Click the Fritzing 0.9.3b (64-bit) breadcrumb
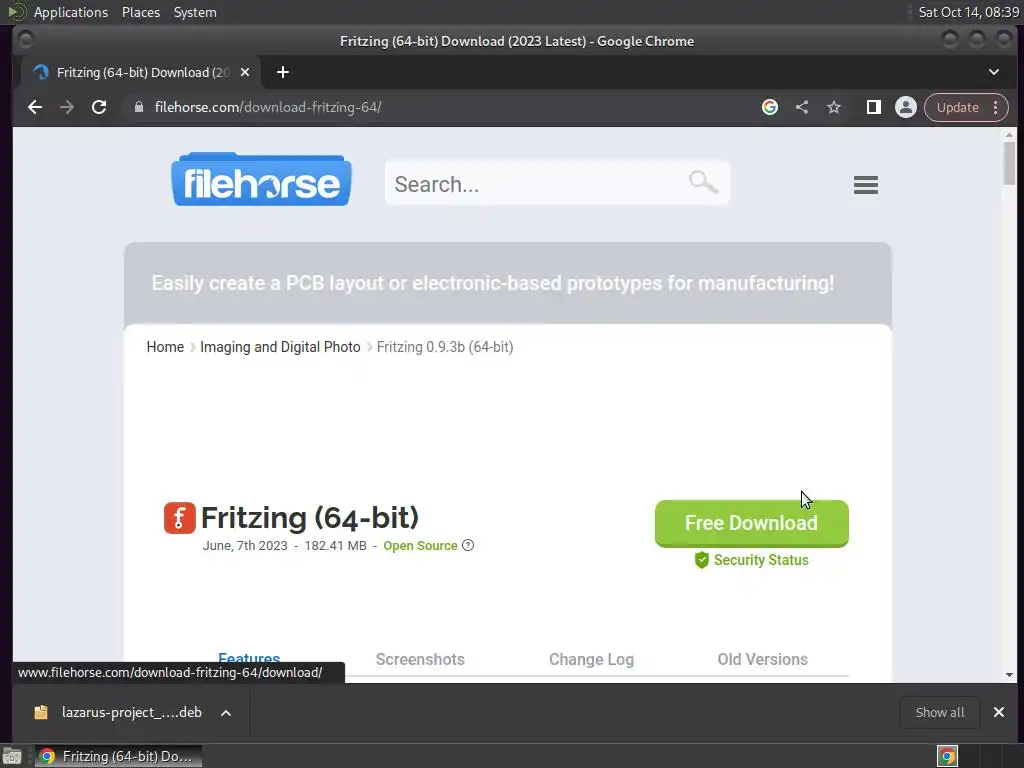This screenshot has width=1024, height=768. point(445,347)
